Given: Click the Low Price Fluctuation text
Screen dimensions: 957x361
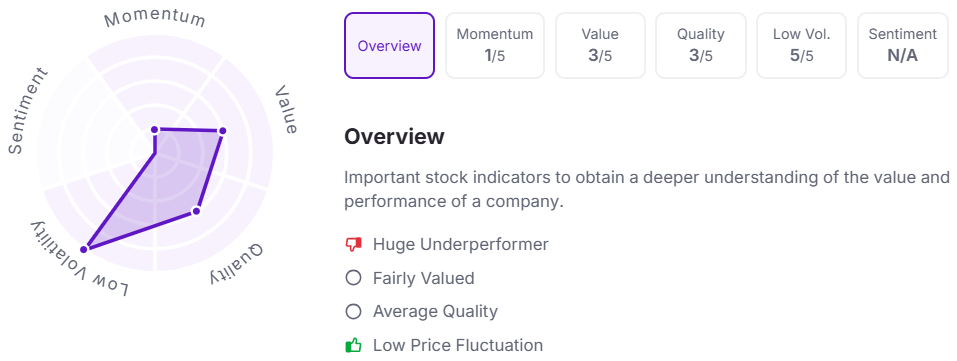Looking at the screenshot, I should click(x=458, y=346).
